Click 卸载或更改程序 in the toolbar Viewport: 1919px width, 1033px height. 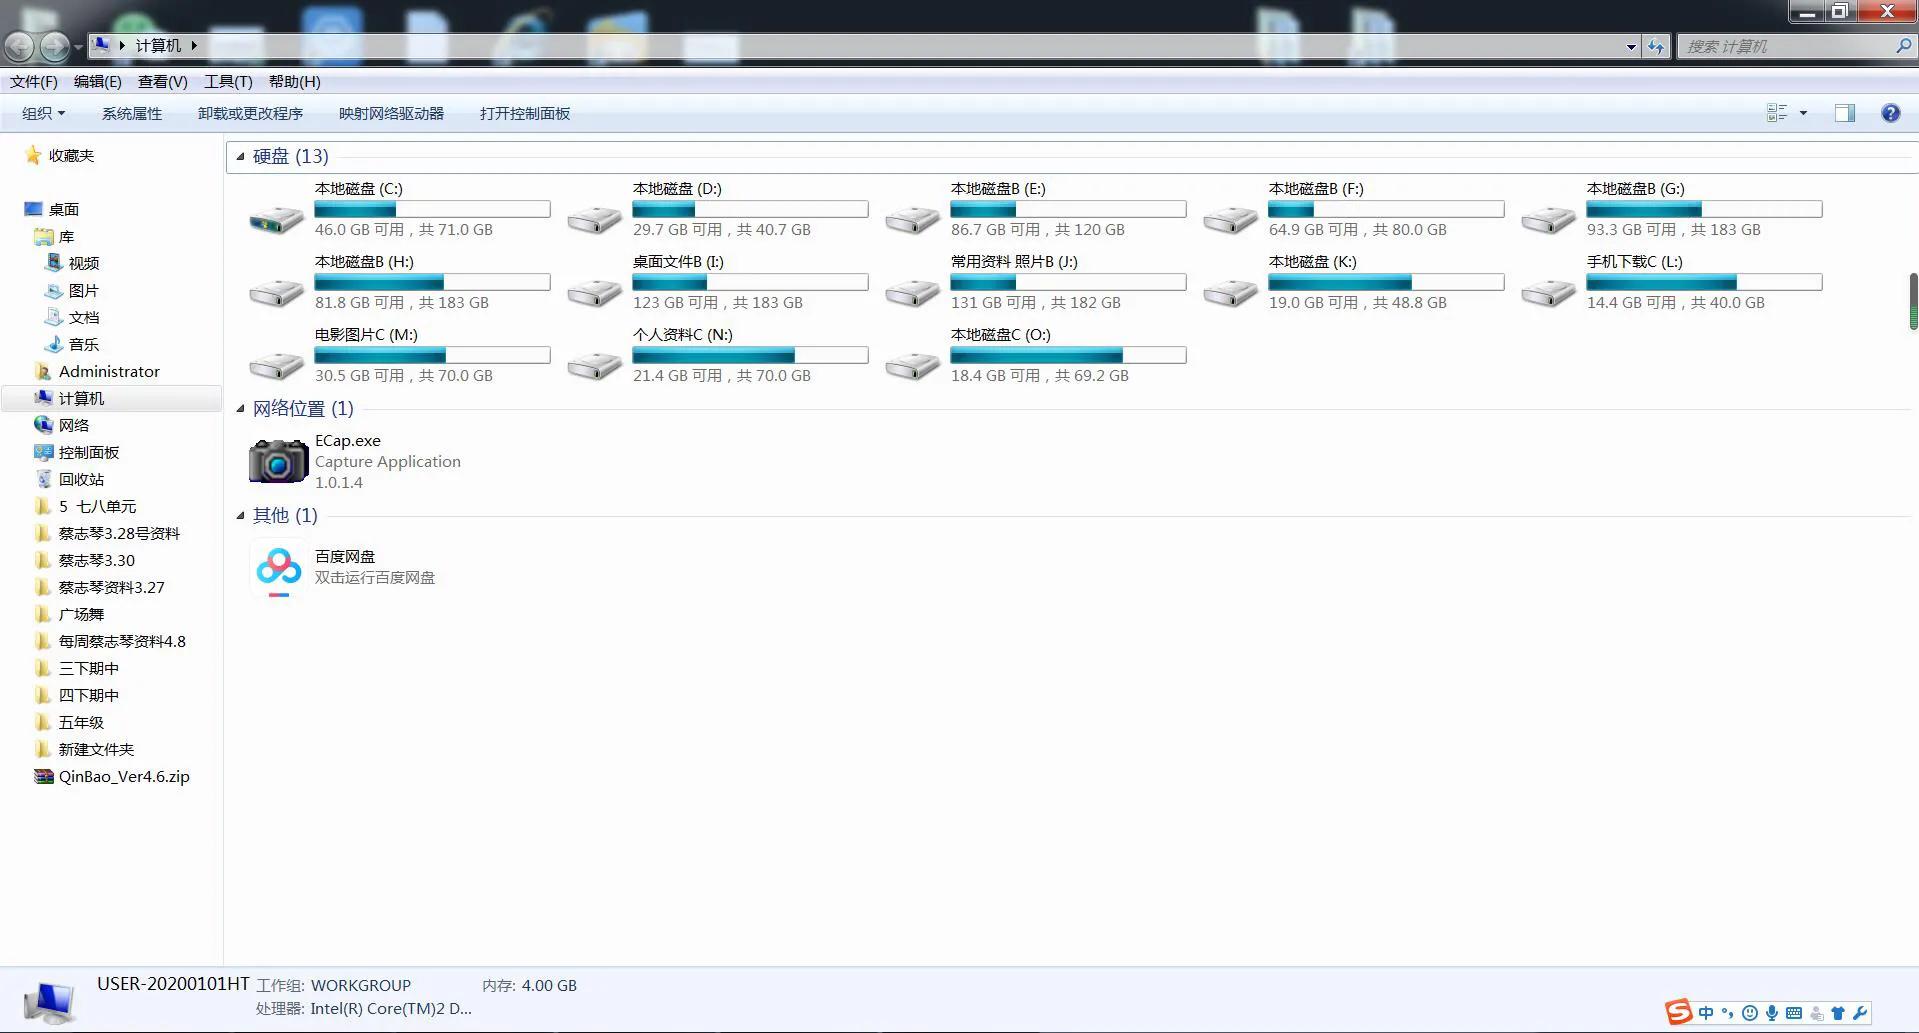pyautogui.click(x=250, y=113)
